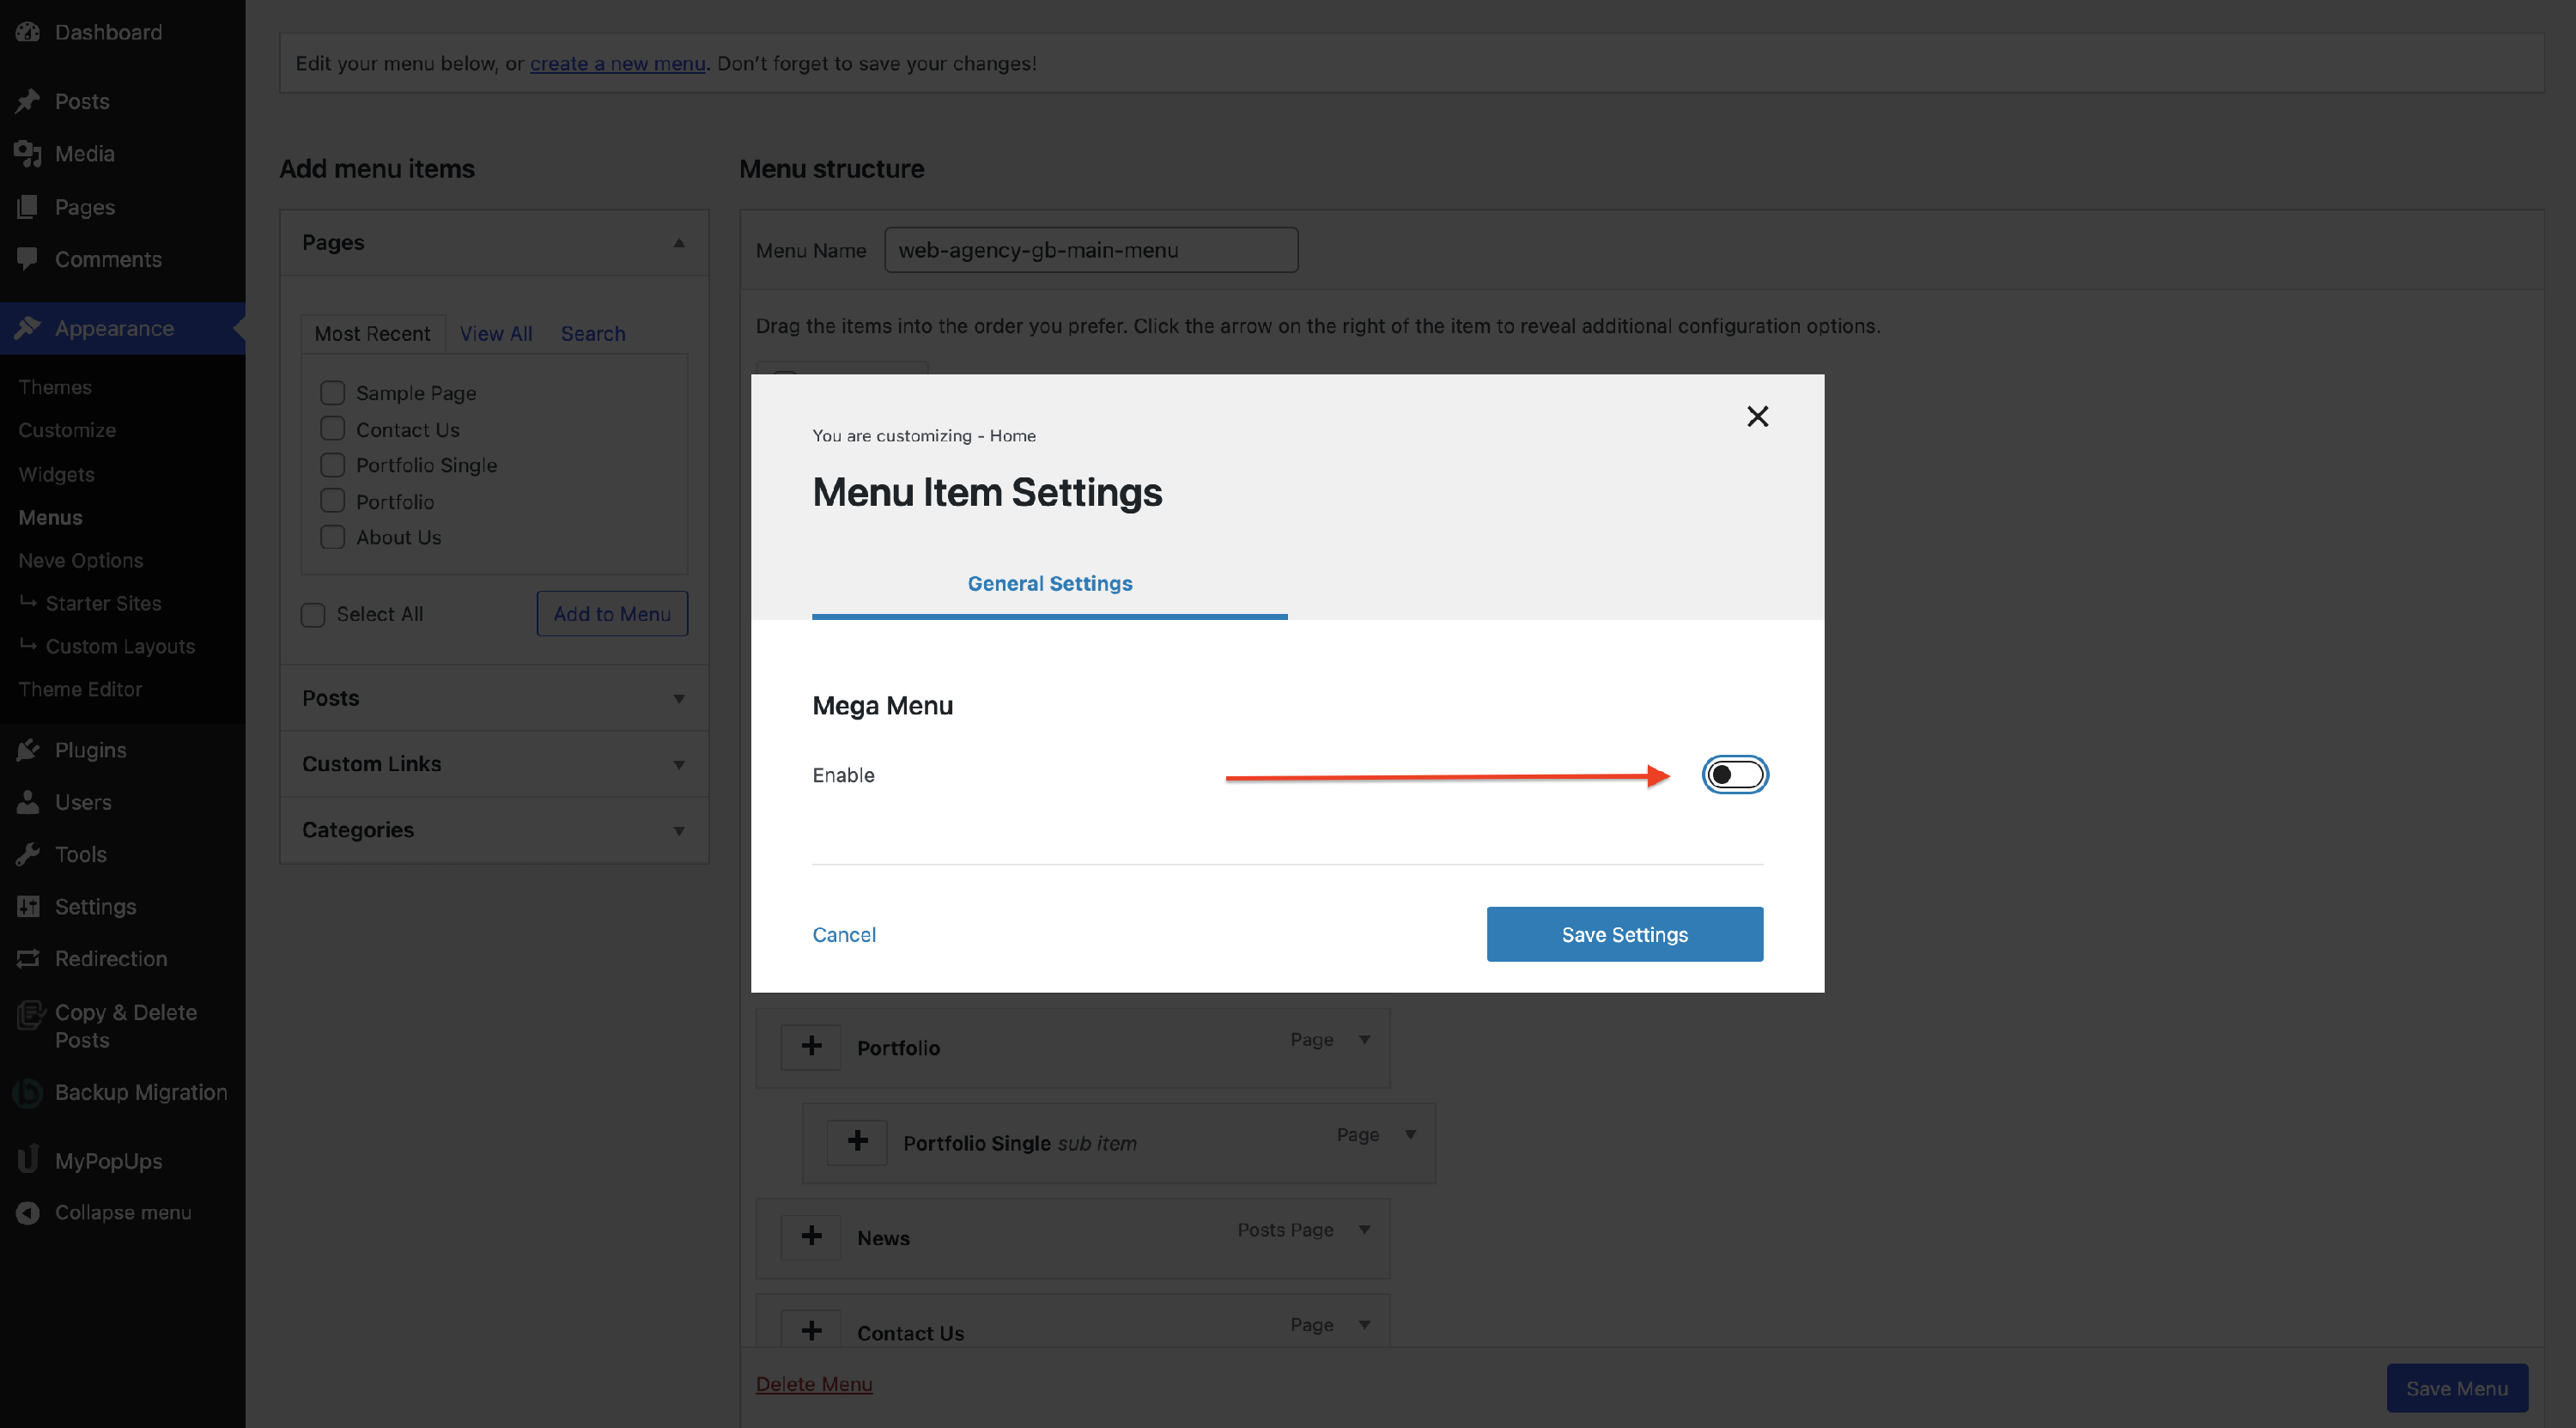The image size is (2576, 1428).
Task: Tick the Select All checkbox
Action: tap(313, 614)
